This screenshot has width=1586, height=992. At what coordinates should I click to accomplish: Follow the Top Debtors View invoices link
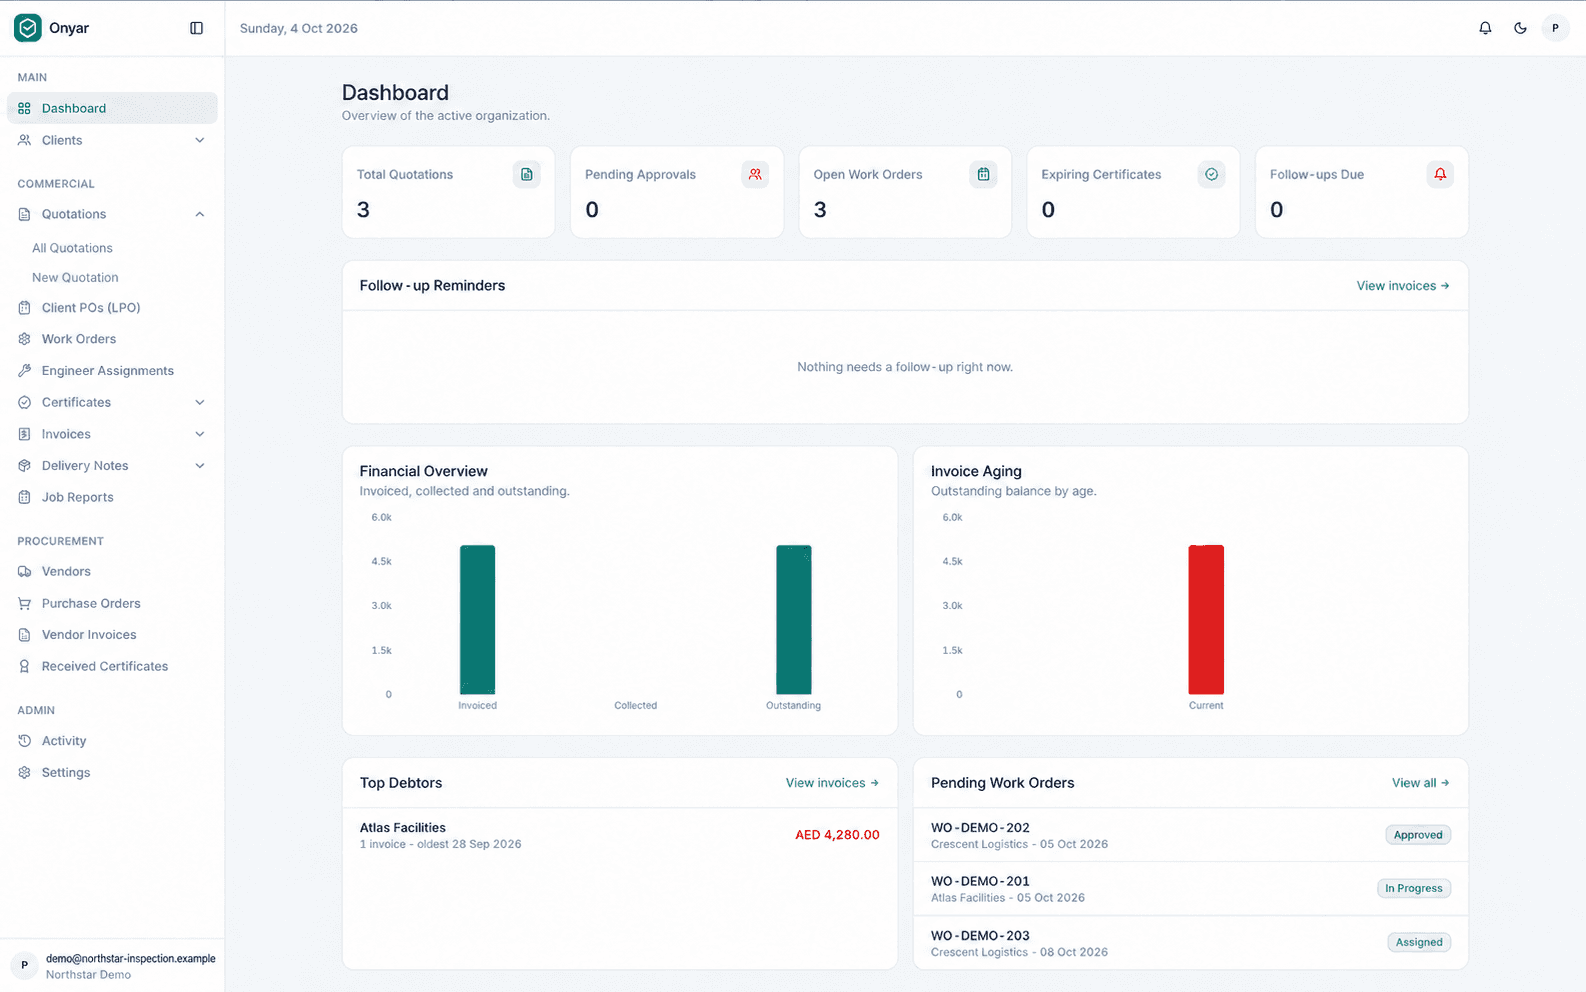click(x=832, y=783)
